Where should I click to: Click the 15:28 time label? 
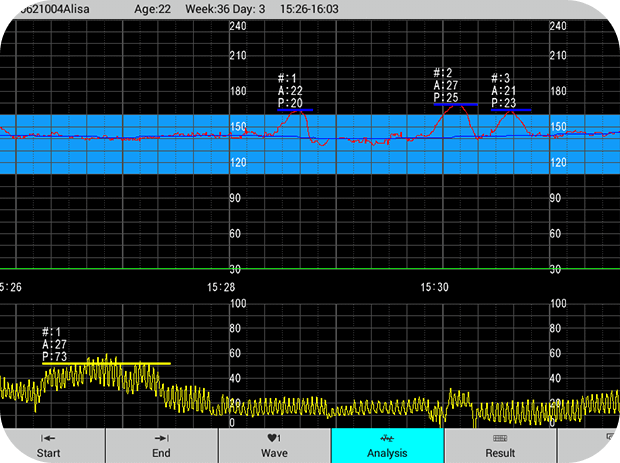[x=221, y=287]
